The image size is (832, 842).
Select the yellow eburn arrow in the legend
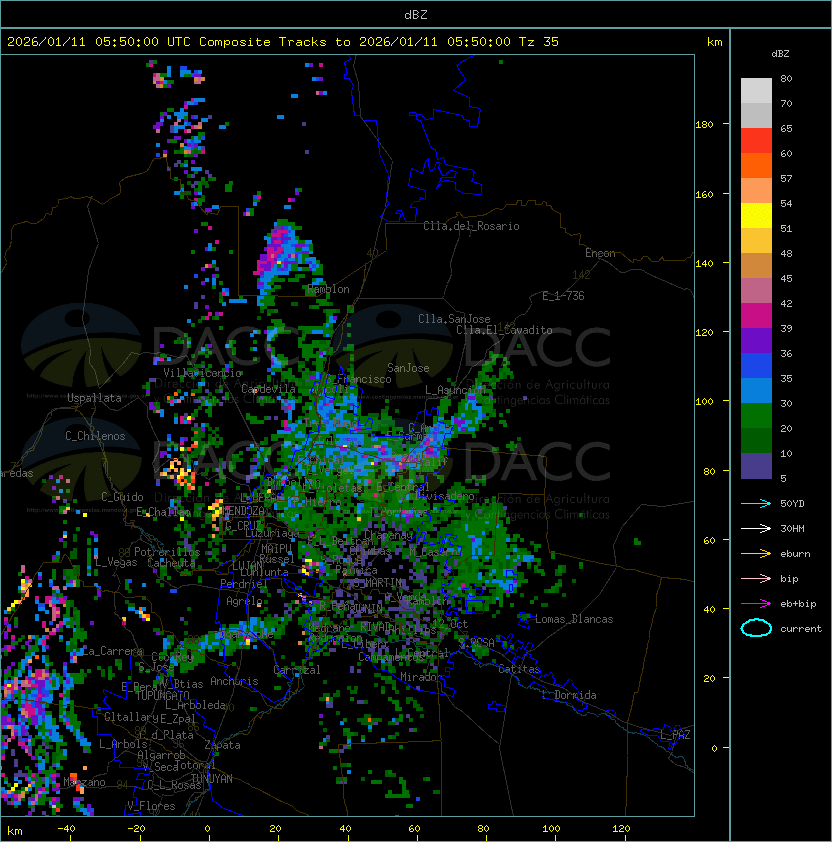pos(756,554)
